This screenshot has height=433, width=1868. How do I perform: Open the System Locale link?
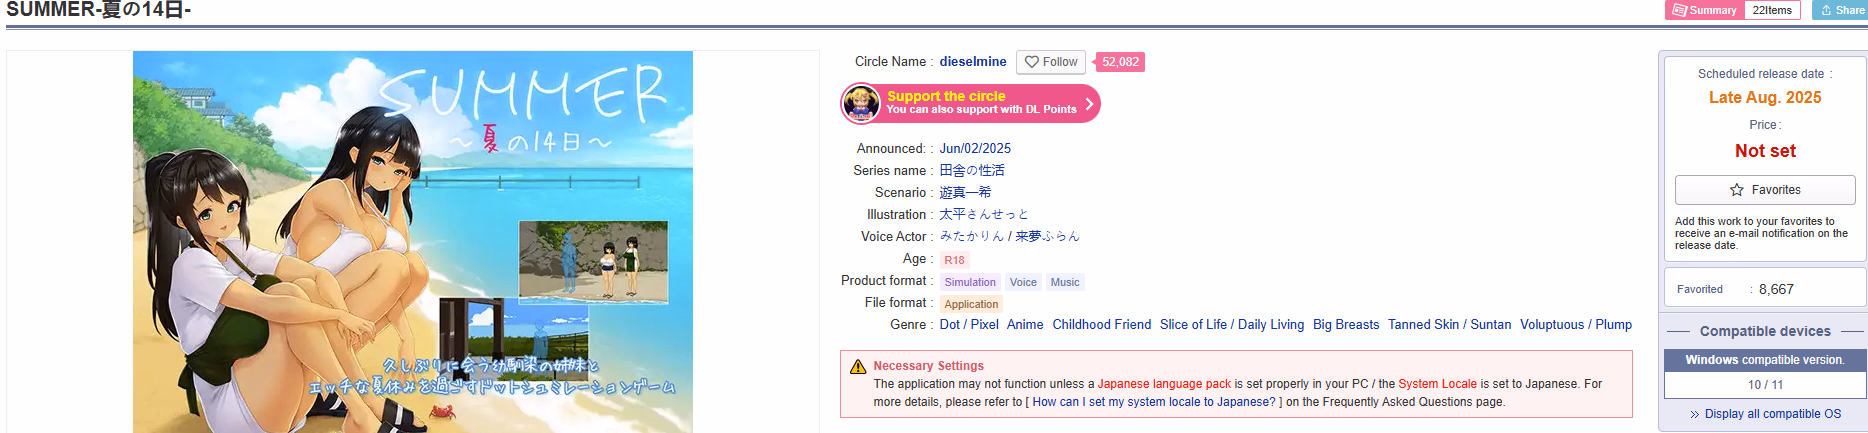(1437, 384)
